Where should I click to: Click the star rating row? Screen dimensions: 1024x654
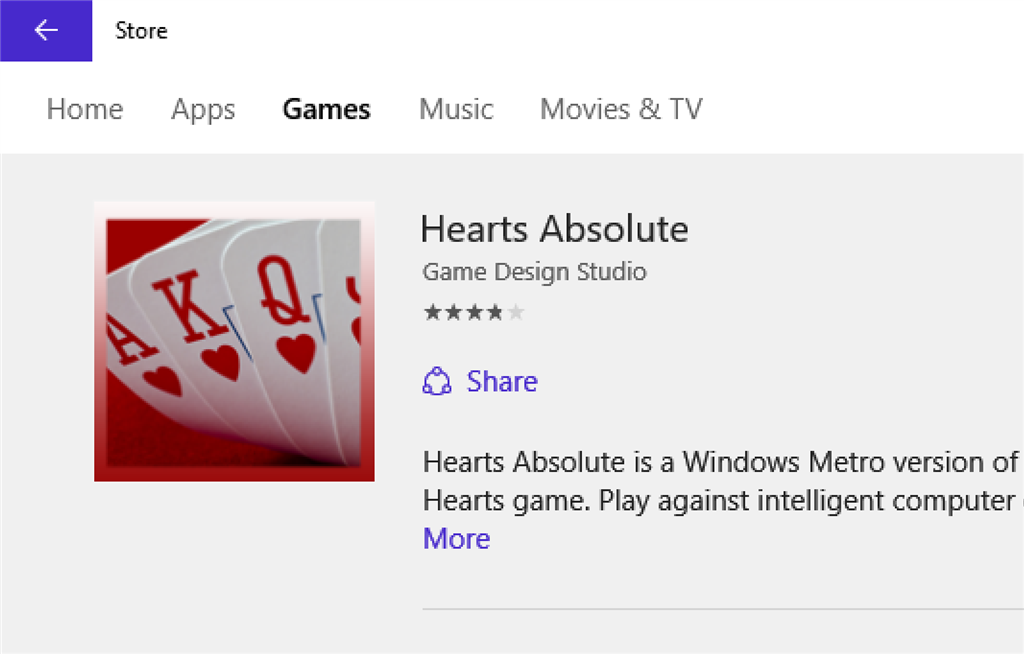point(474,312)
